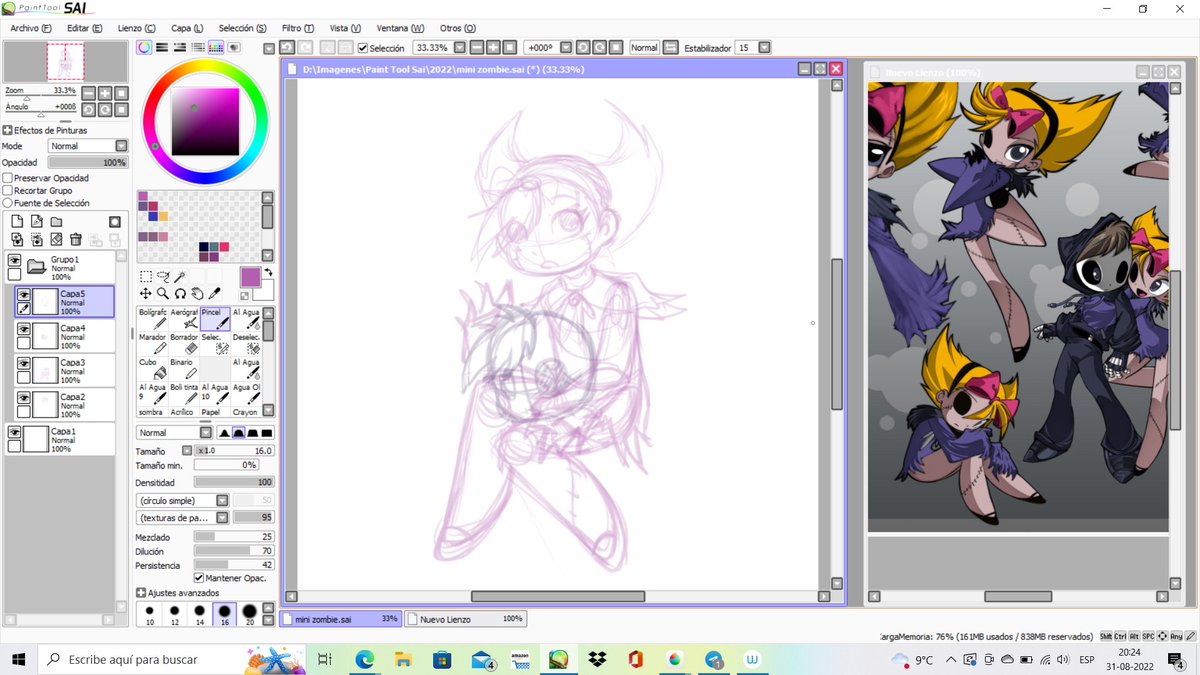This screenshot has width=1200, height=675.
Task: Select the Zoom magnifier tool
Action: click(163, 294)
